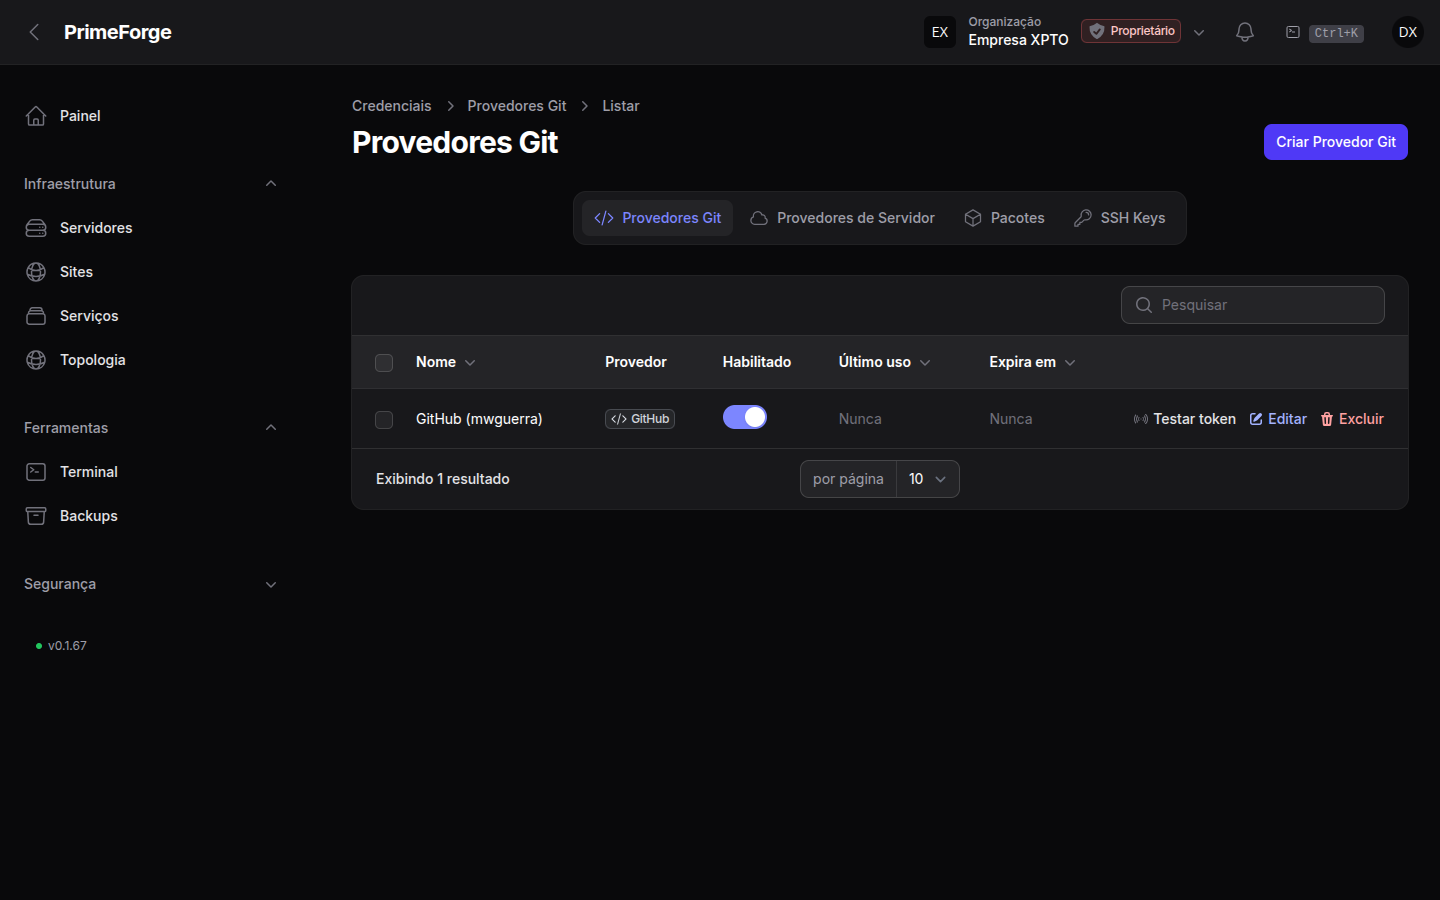Click the v0.1.67 version label
Screen dimensions: 1440x900
(x=67, y=646)
